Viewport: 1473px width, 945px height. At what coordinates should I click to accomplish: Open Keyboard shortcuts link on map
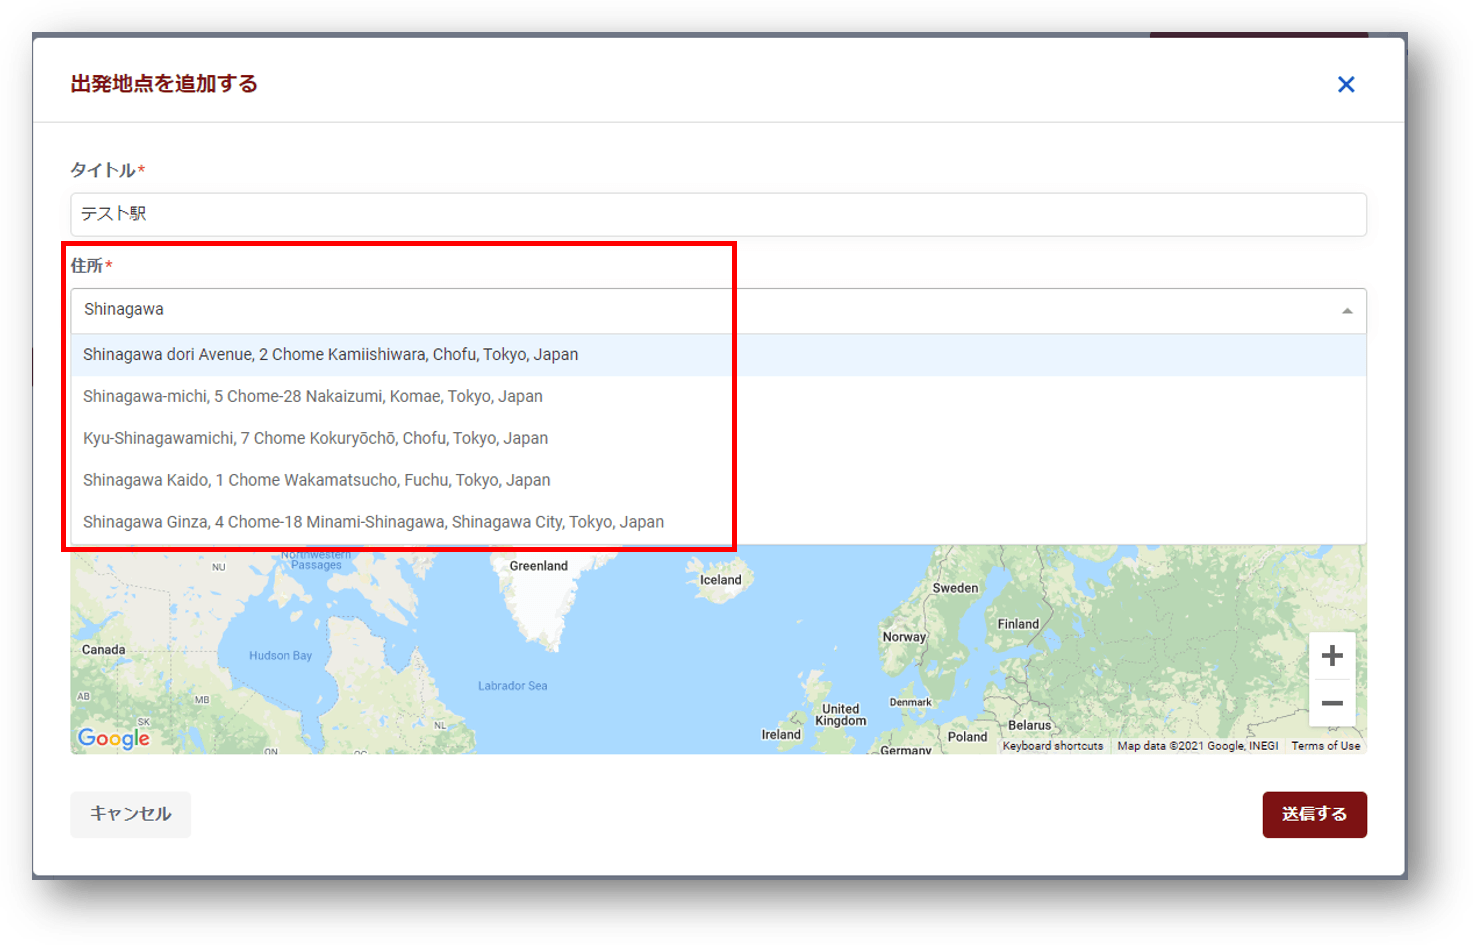point(1053,746)
